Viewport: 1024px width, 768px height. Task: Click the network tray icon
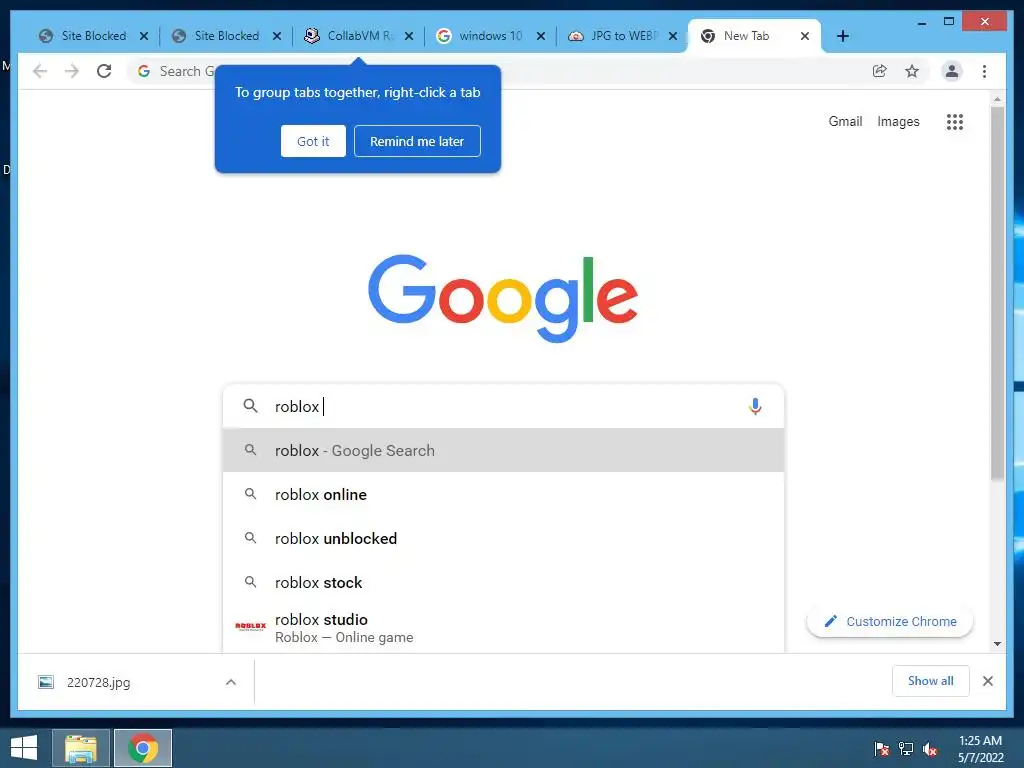906,749
